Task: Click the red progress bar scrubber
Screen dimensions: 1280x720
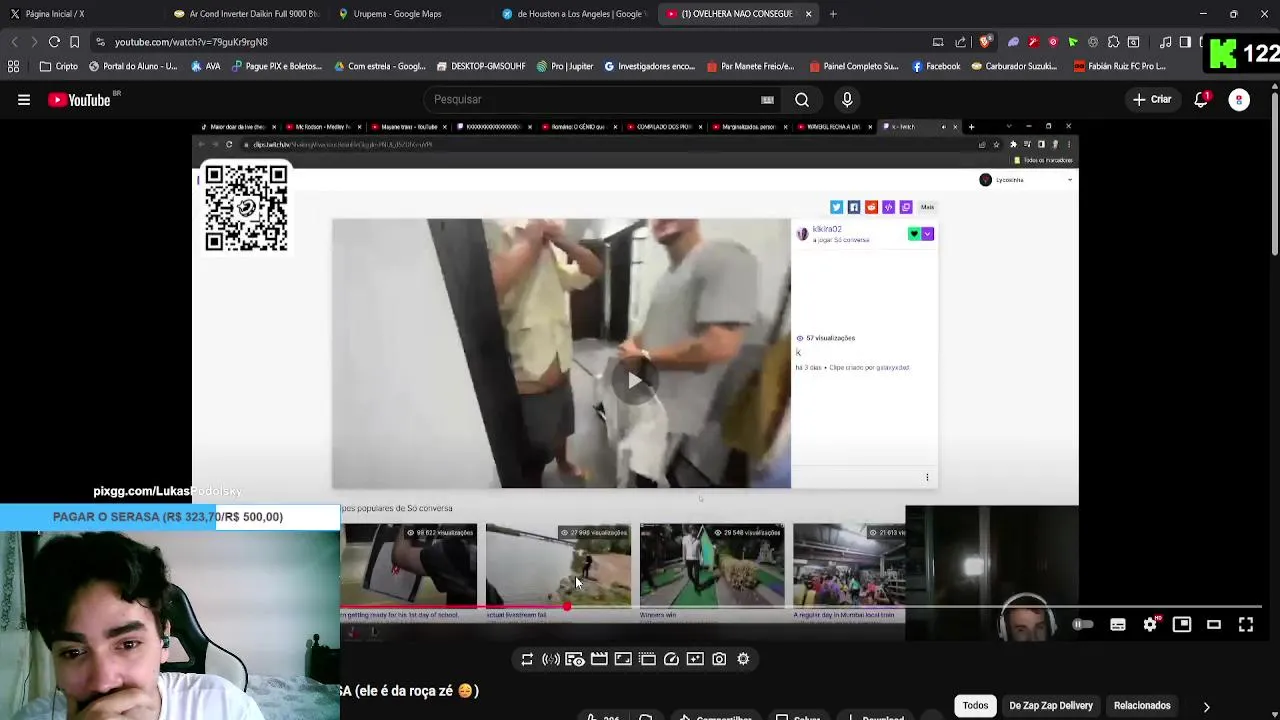Action: 567,607
